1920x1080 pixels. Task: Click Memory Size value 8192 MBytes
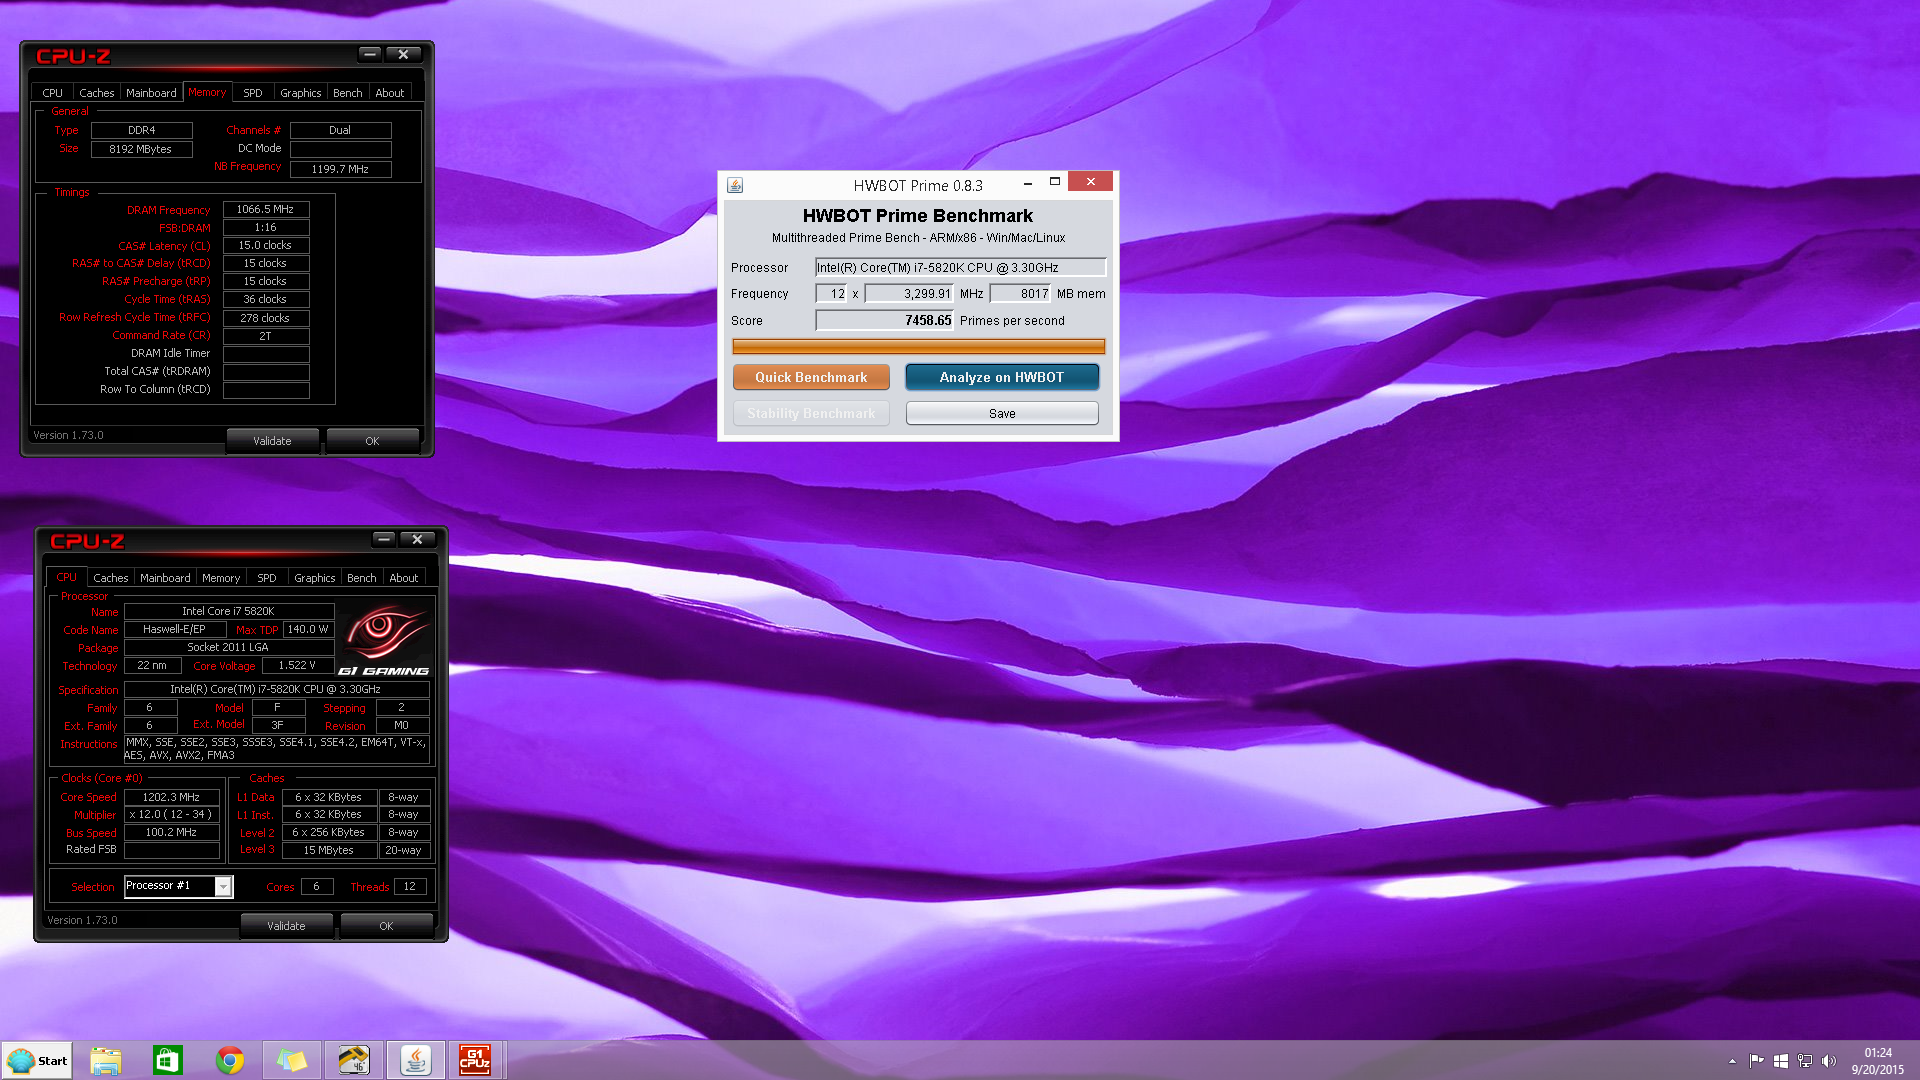pyautogui.click(x=141, y=149)
